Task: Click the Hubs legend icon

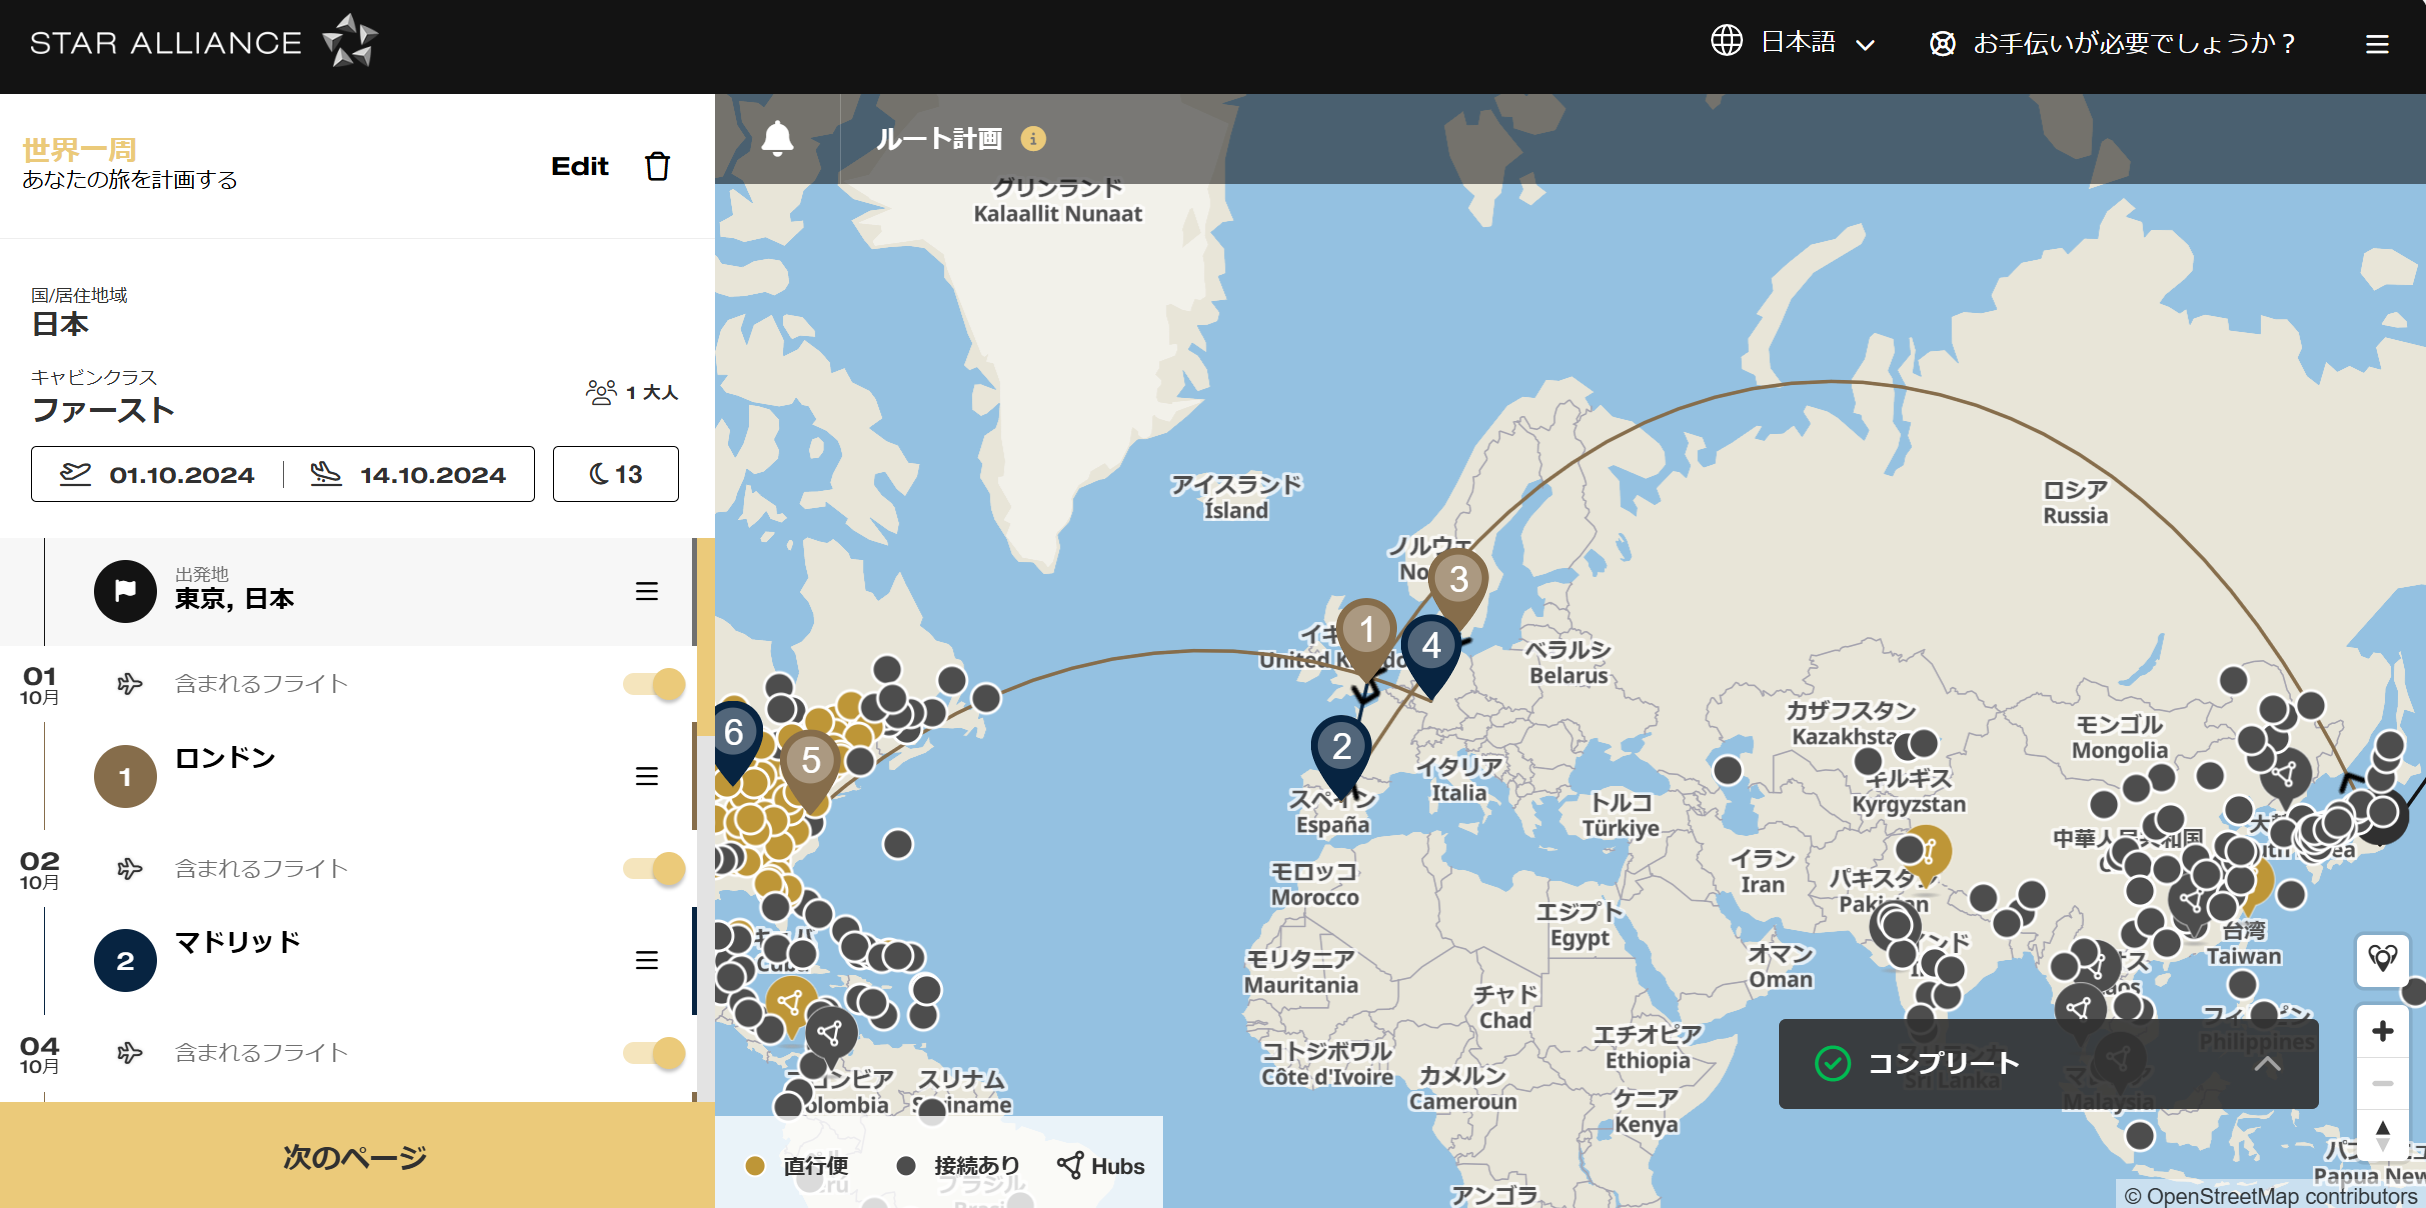Action: pyautogui.click(x=1070, y=1165)
